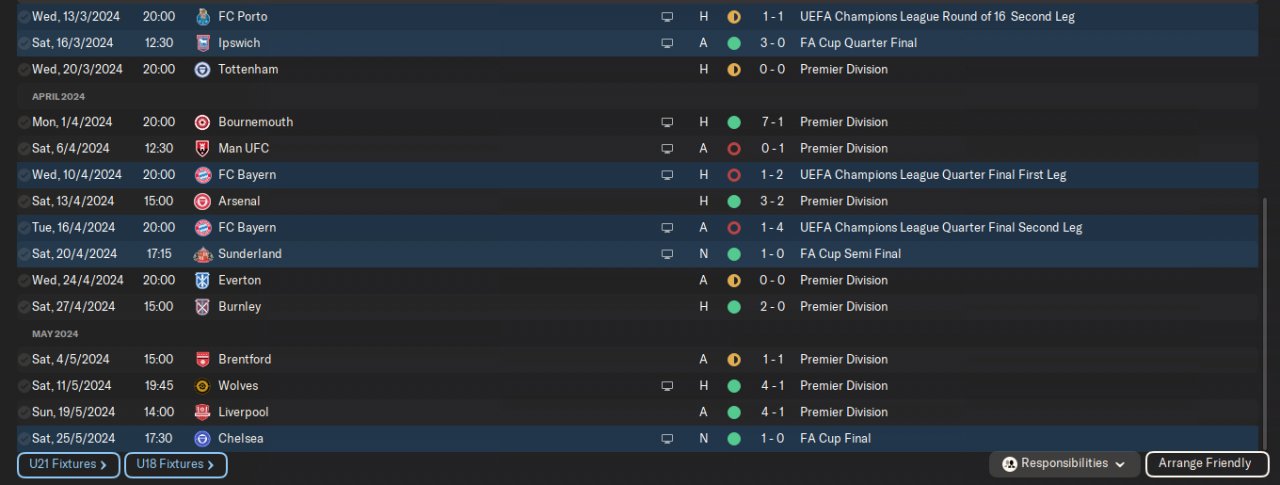Go to U18 Fixtures
1280x485 pixels.
175,464
